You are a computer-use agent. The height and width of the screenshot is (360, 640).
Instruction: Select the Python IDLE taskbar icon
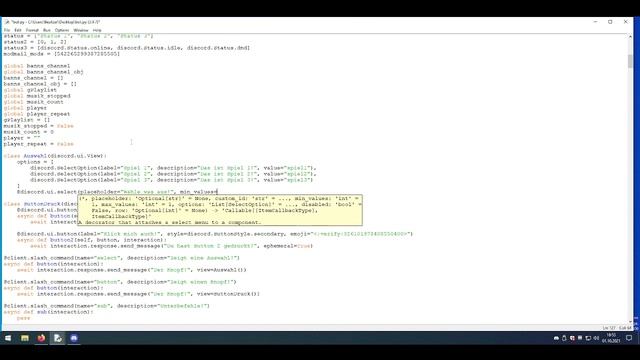[x=58, y=338]
